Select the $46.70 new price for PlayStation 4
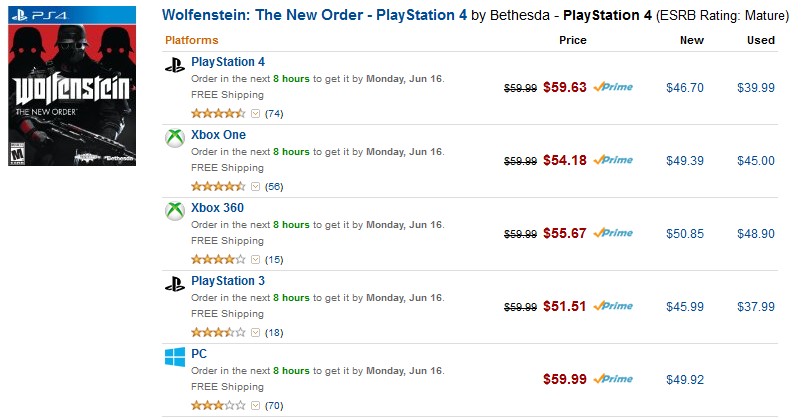 (685, 88)
